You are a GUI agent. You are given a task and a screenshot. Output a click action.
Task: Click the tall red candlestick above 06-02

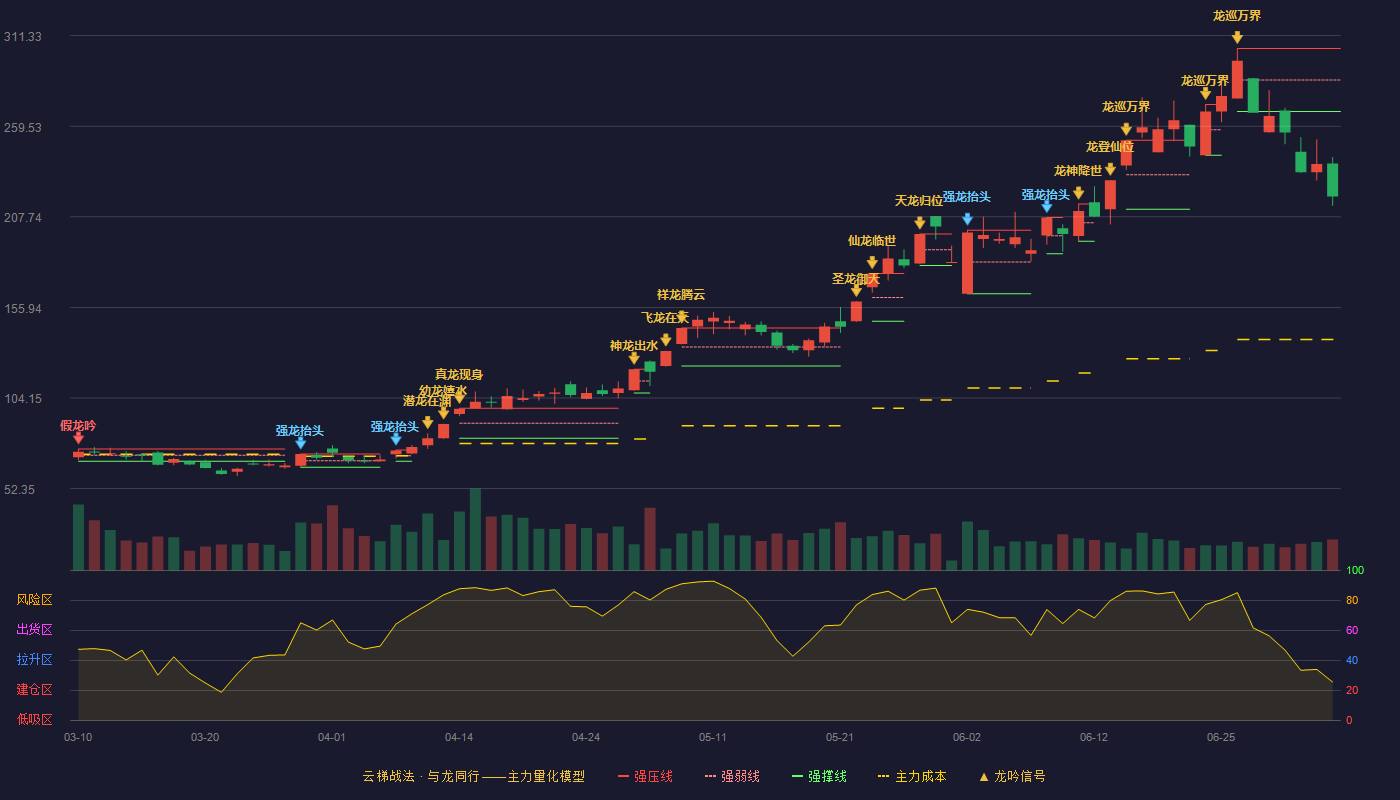tap(967, 263)
